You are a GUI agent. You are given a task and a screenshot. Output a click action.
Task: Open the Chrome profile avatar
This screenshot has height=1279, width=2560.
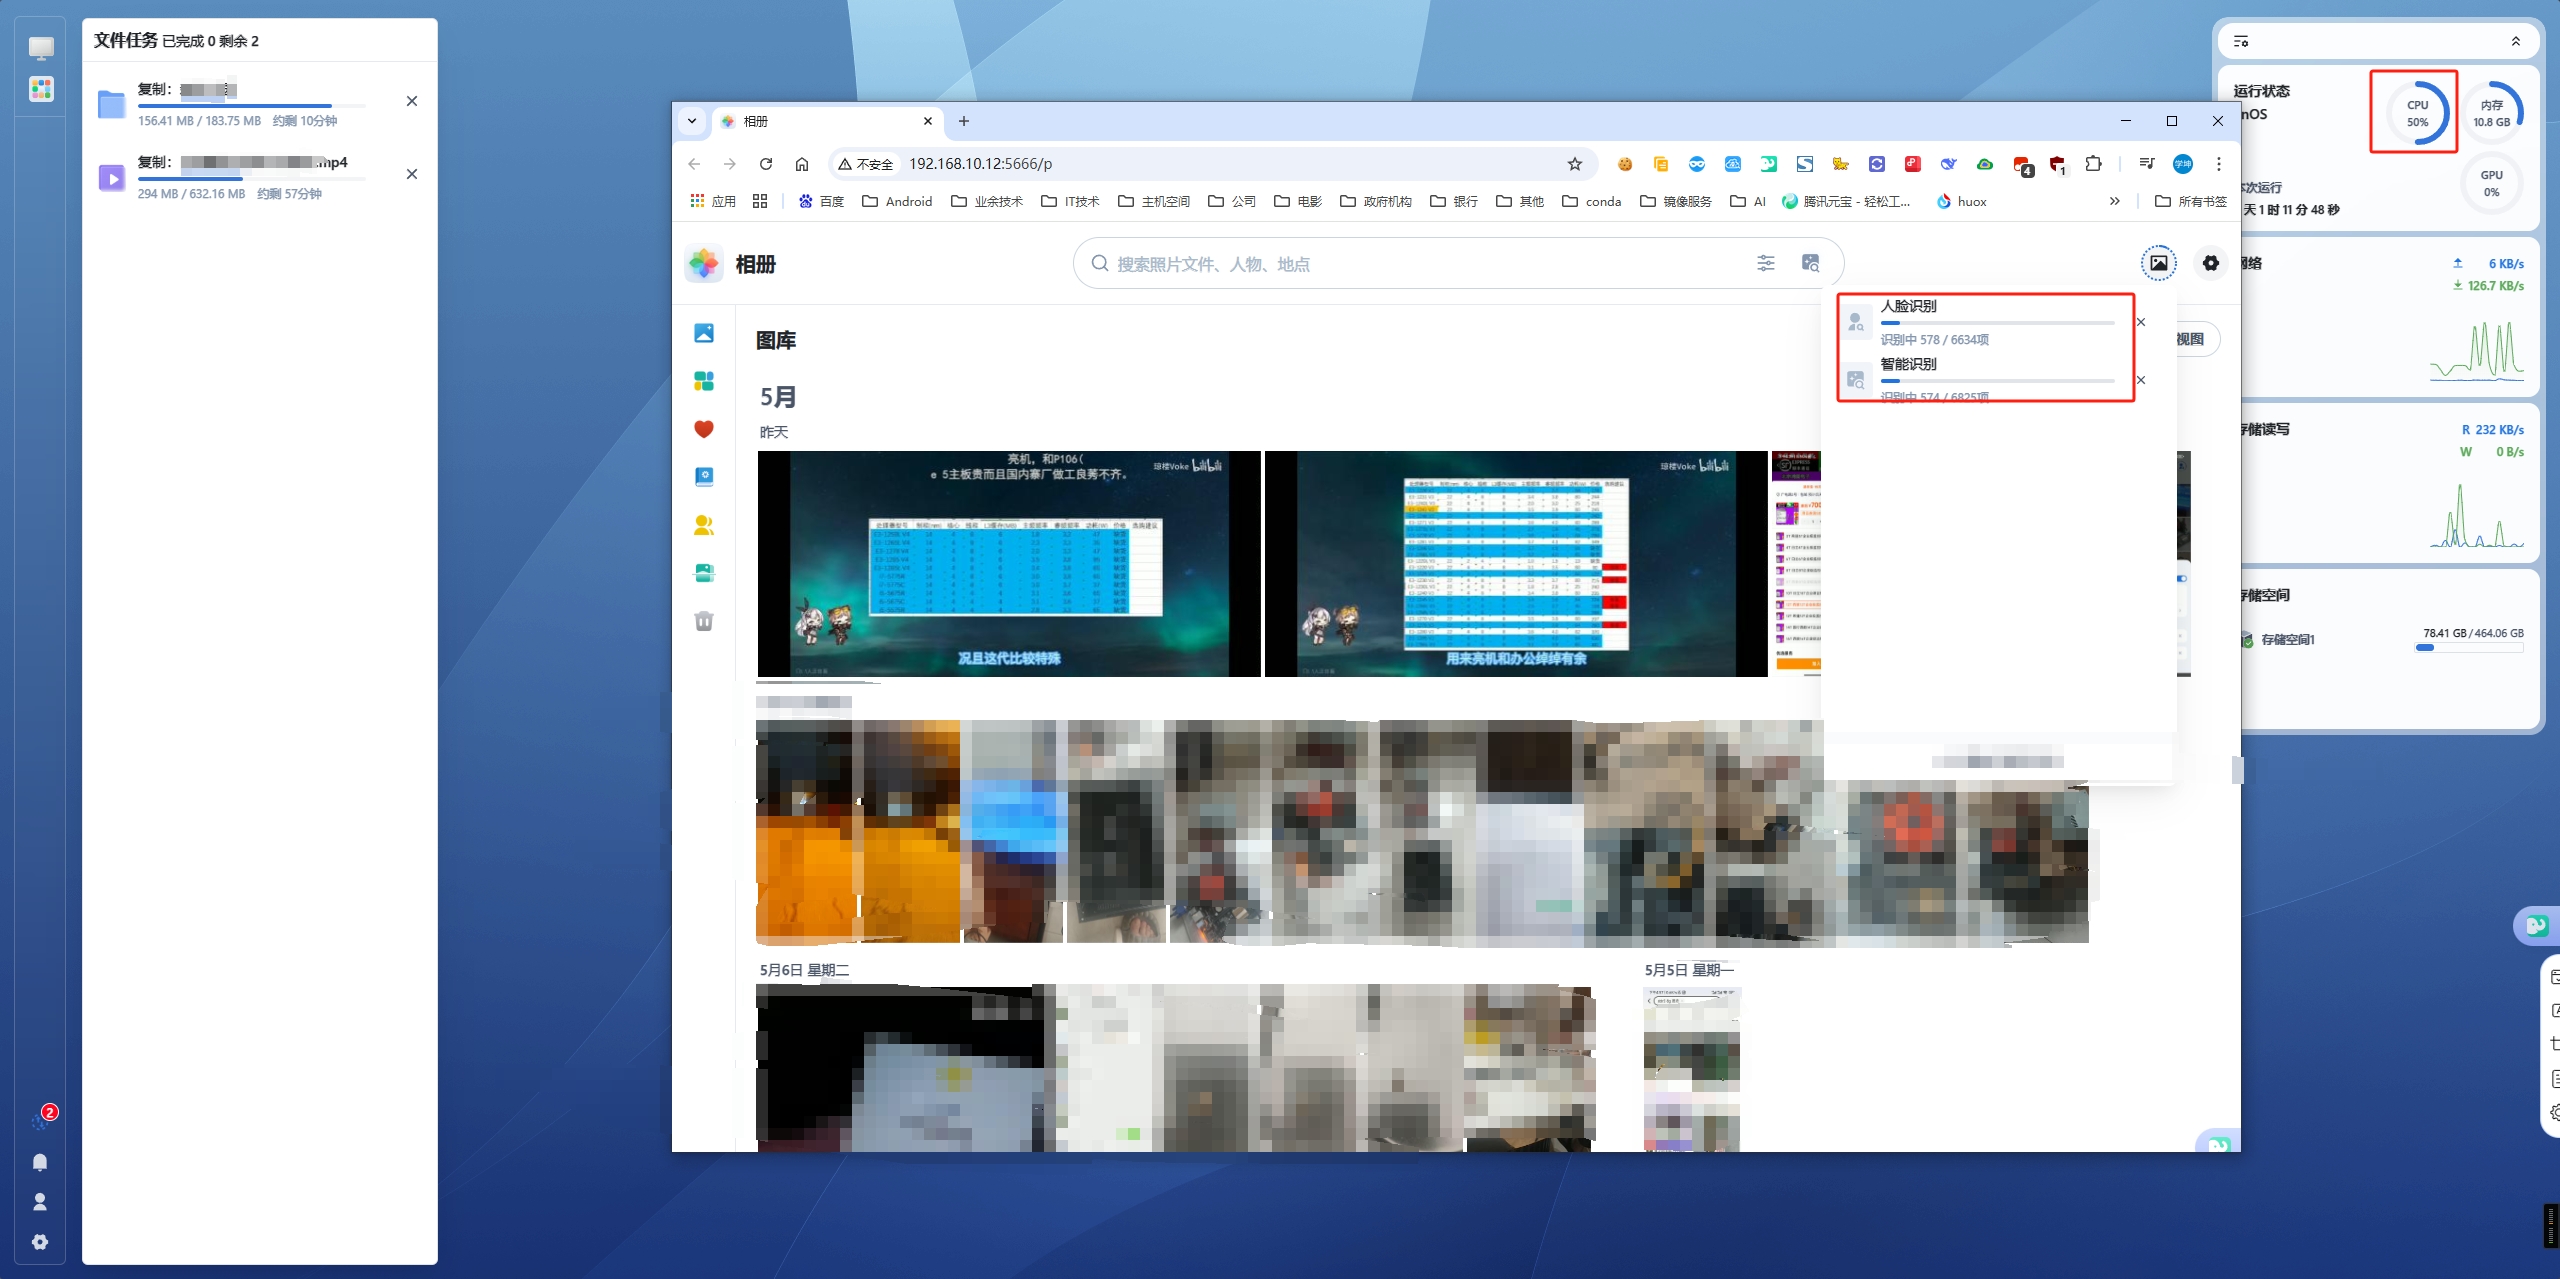click(2183, 164)
